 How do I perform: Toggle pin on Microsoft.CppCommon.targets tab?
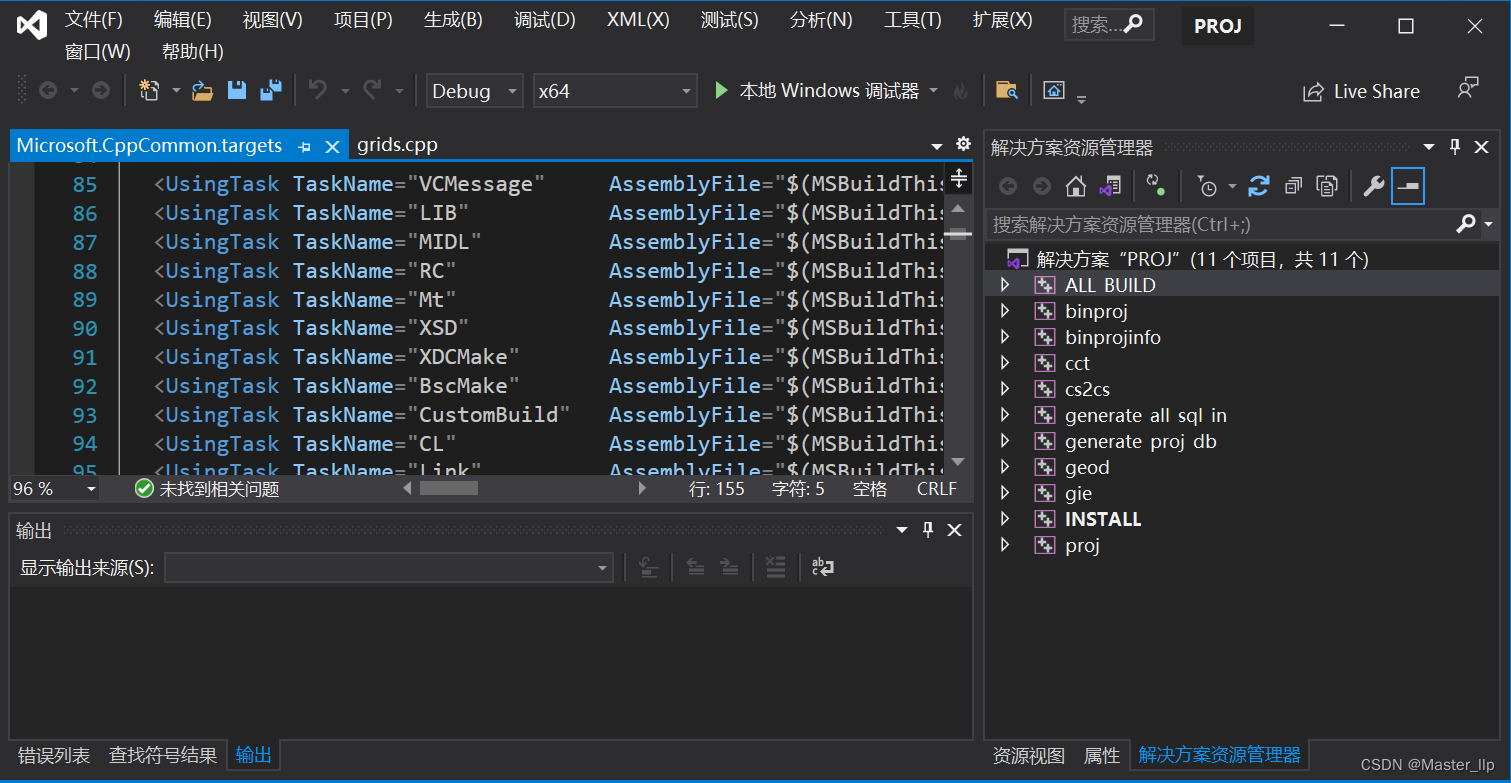coord(305,146)
